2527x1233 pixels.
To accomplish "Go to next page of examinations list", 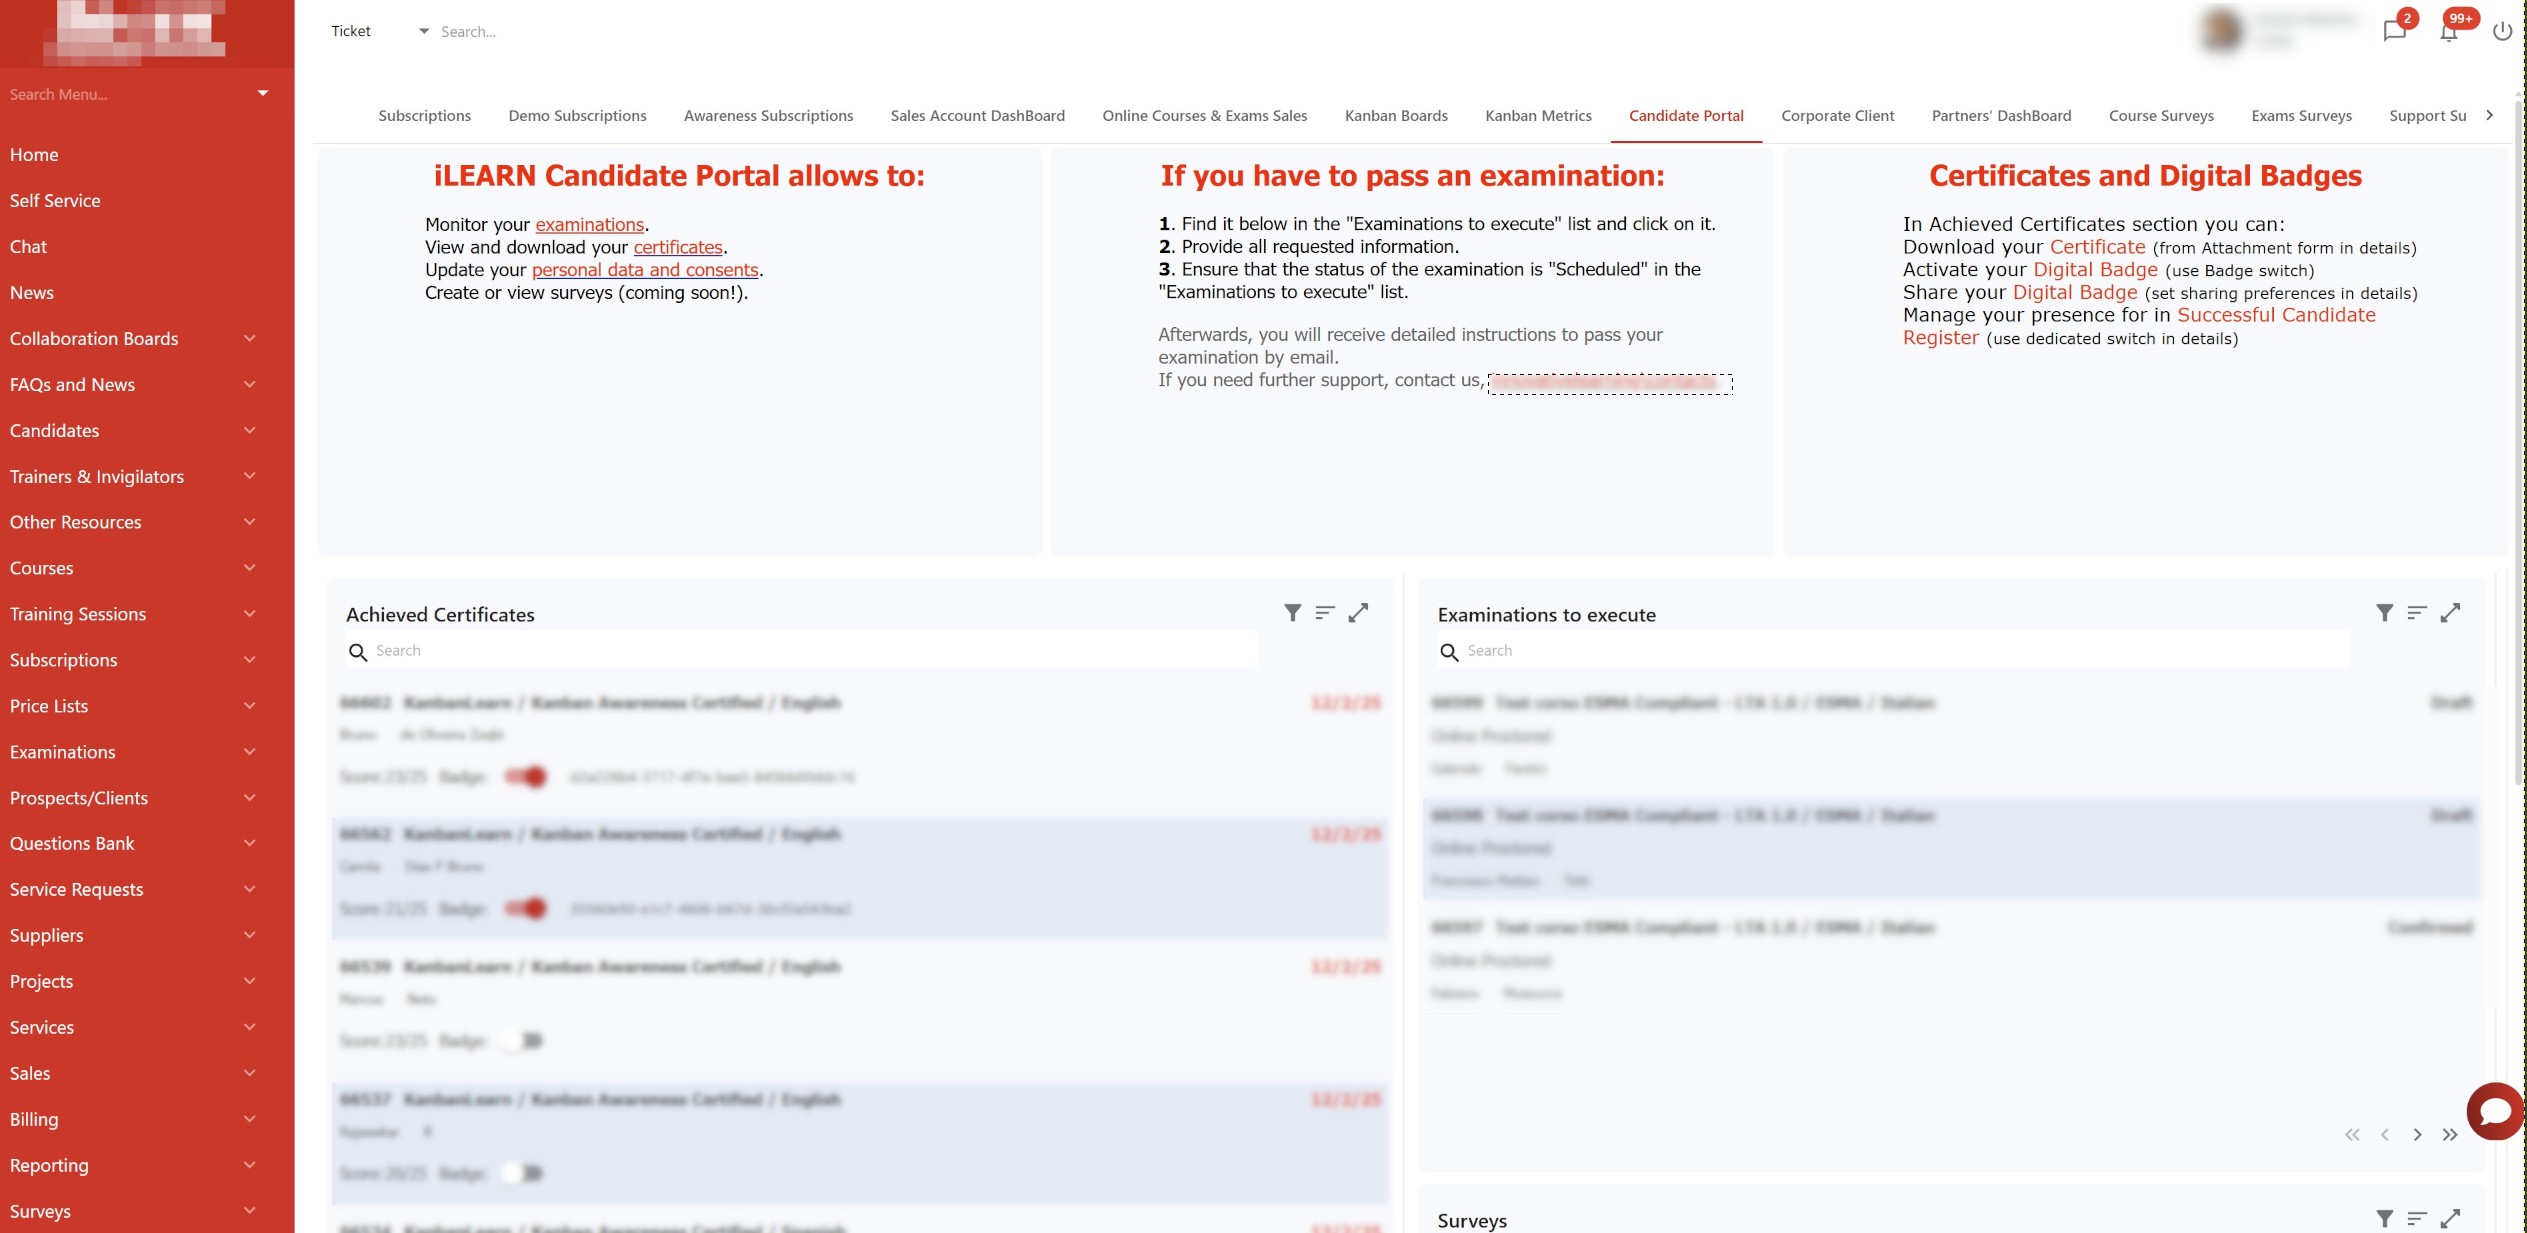I will [x=2418, y=1135].
